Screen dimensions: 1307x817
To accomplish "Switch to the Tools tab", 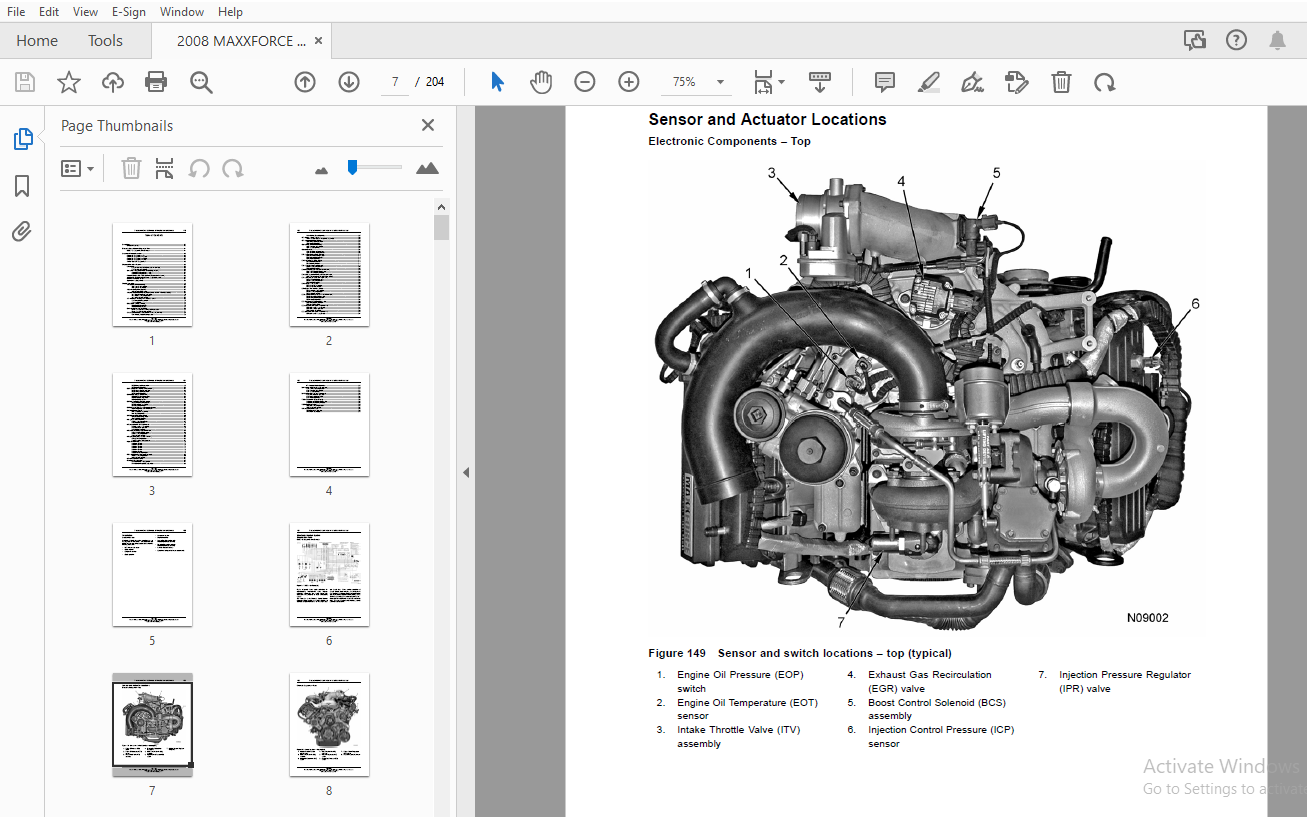I will [x=105, y=41].
